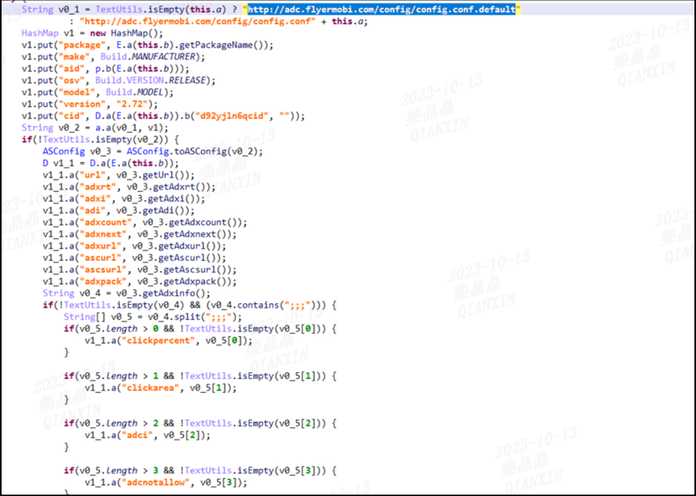
Task: Select the "new HashMap()" constructor call
Action: [127, 33]
